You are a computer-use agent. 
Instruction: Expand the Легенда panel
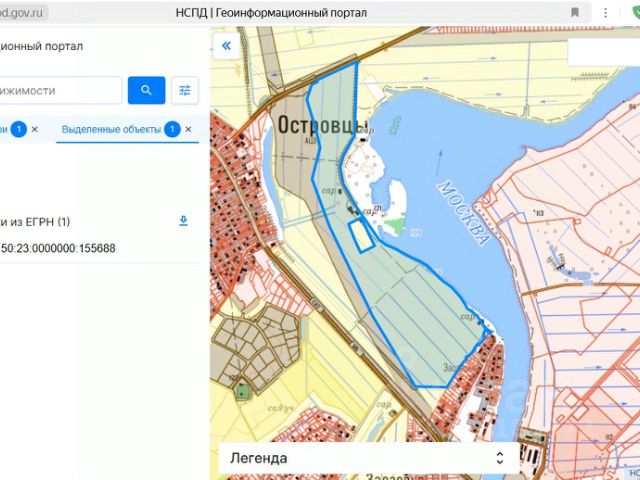(x=369, y=458)
